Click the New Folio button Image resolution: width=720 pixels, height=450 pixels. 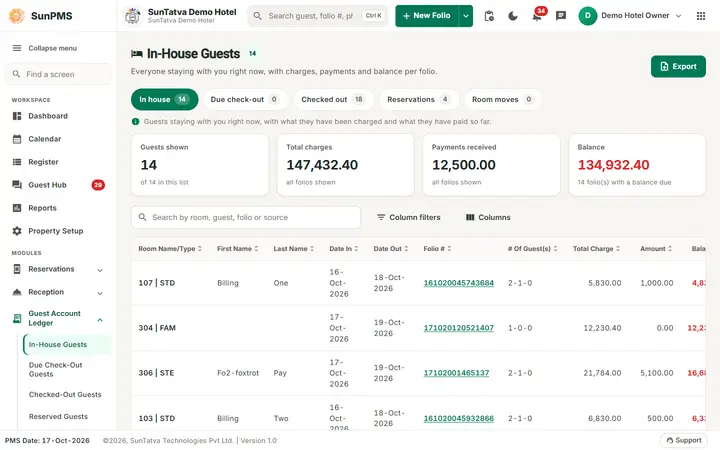click(x=427, y=16)
